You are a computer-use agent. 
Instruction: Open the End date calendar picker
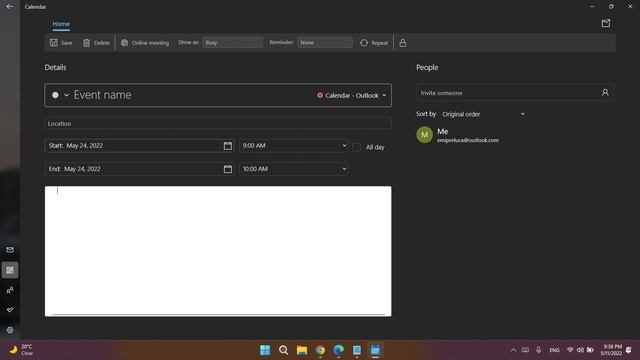click(228, 169)
